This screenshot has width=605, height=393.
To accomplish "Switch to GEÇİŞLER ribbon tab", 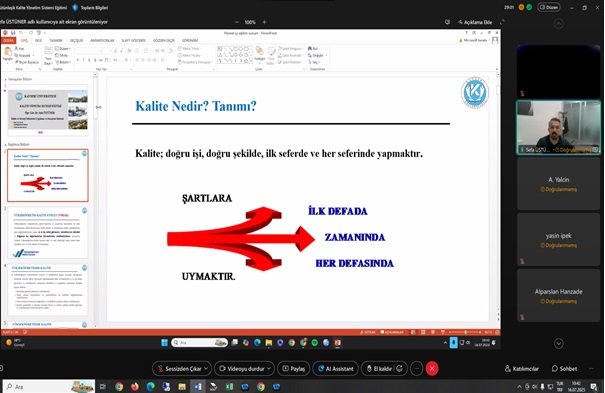I will [76, 40].
